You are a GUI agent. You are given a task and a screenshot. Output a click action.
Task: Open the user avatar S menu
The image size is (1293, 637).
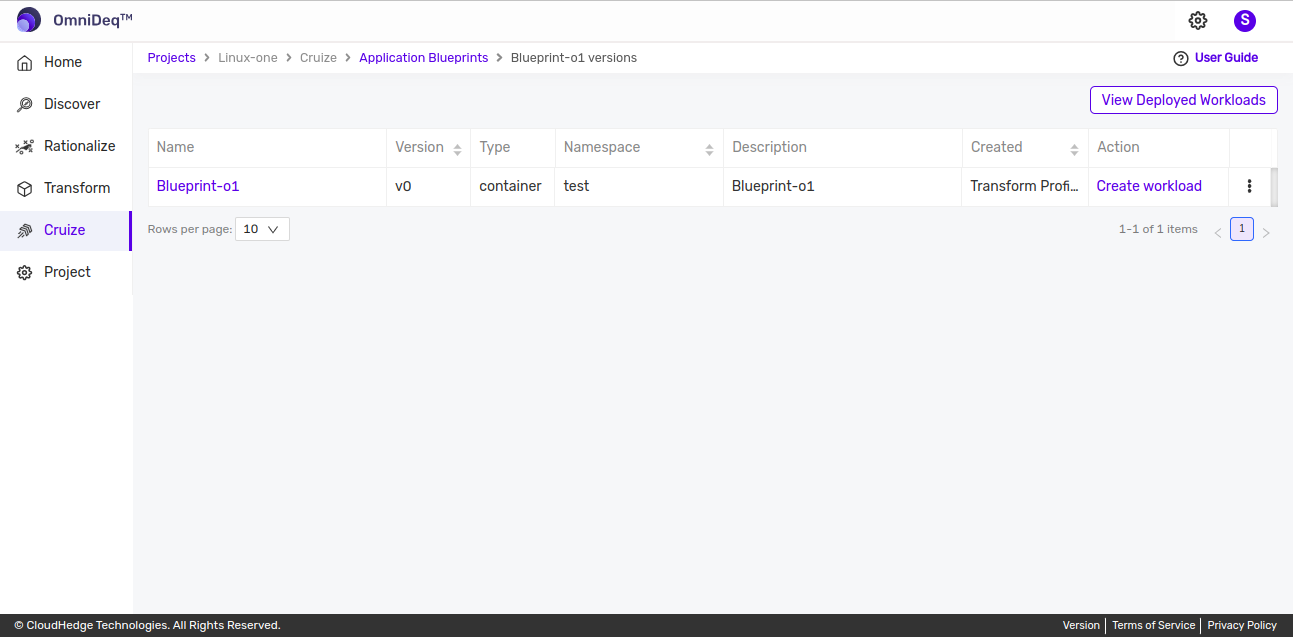click(x=1244, y=20)
